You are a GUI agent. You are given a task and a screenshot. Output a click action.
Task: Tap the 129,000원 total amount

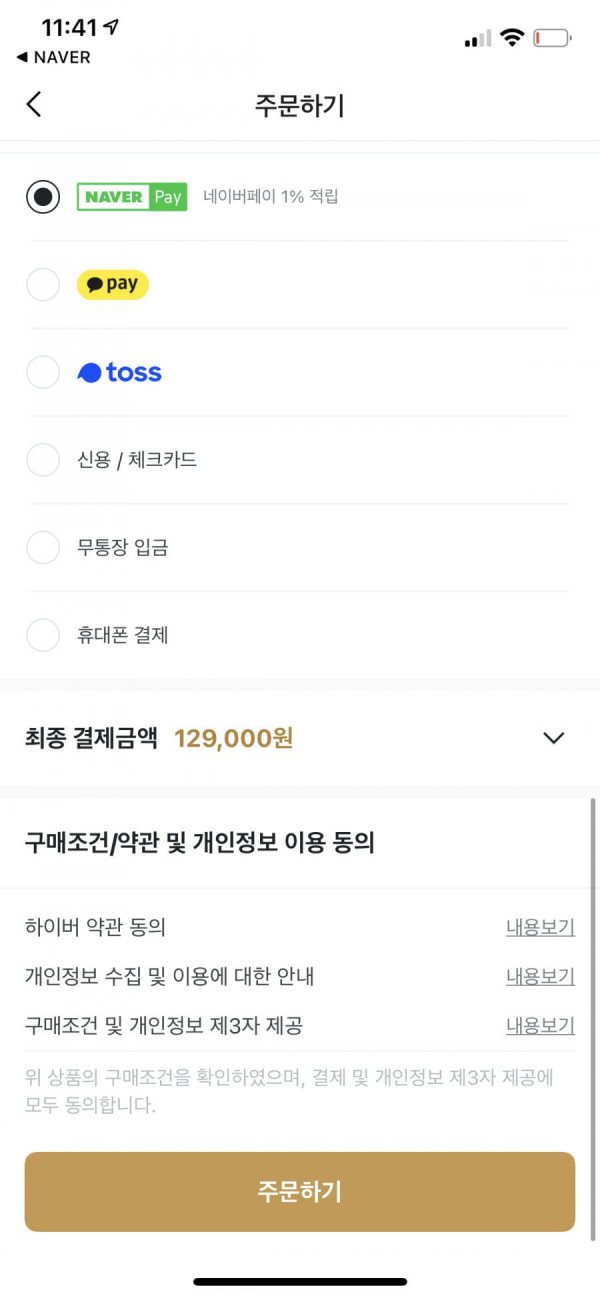(234, 738)
